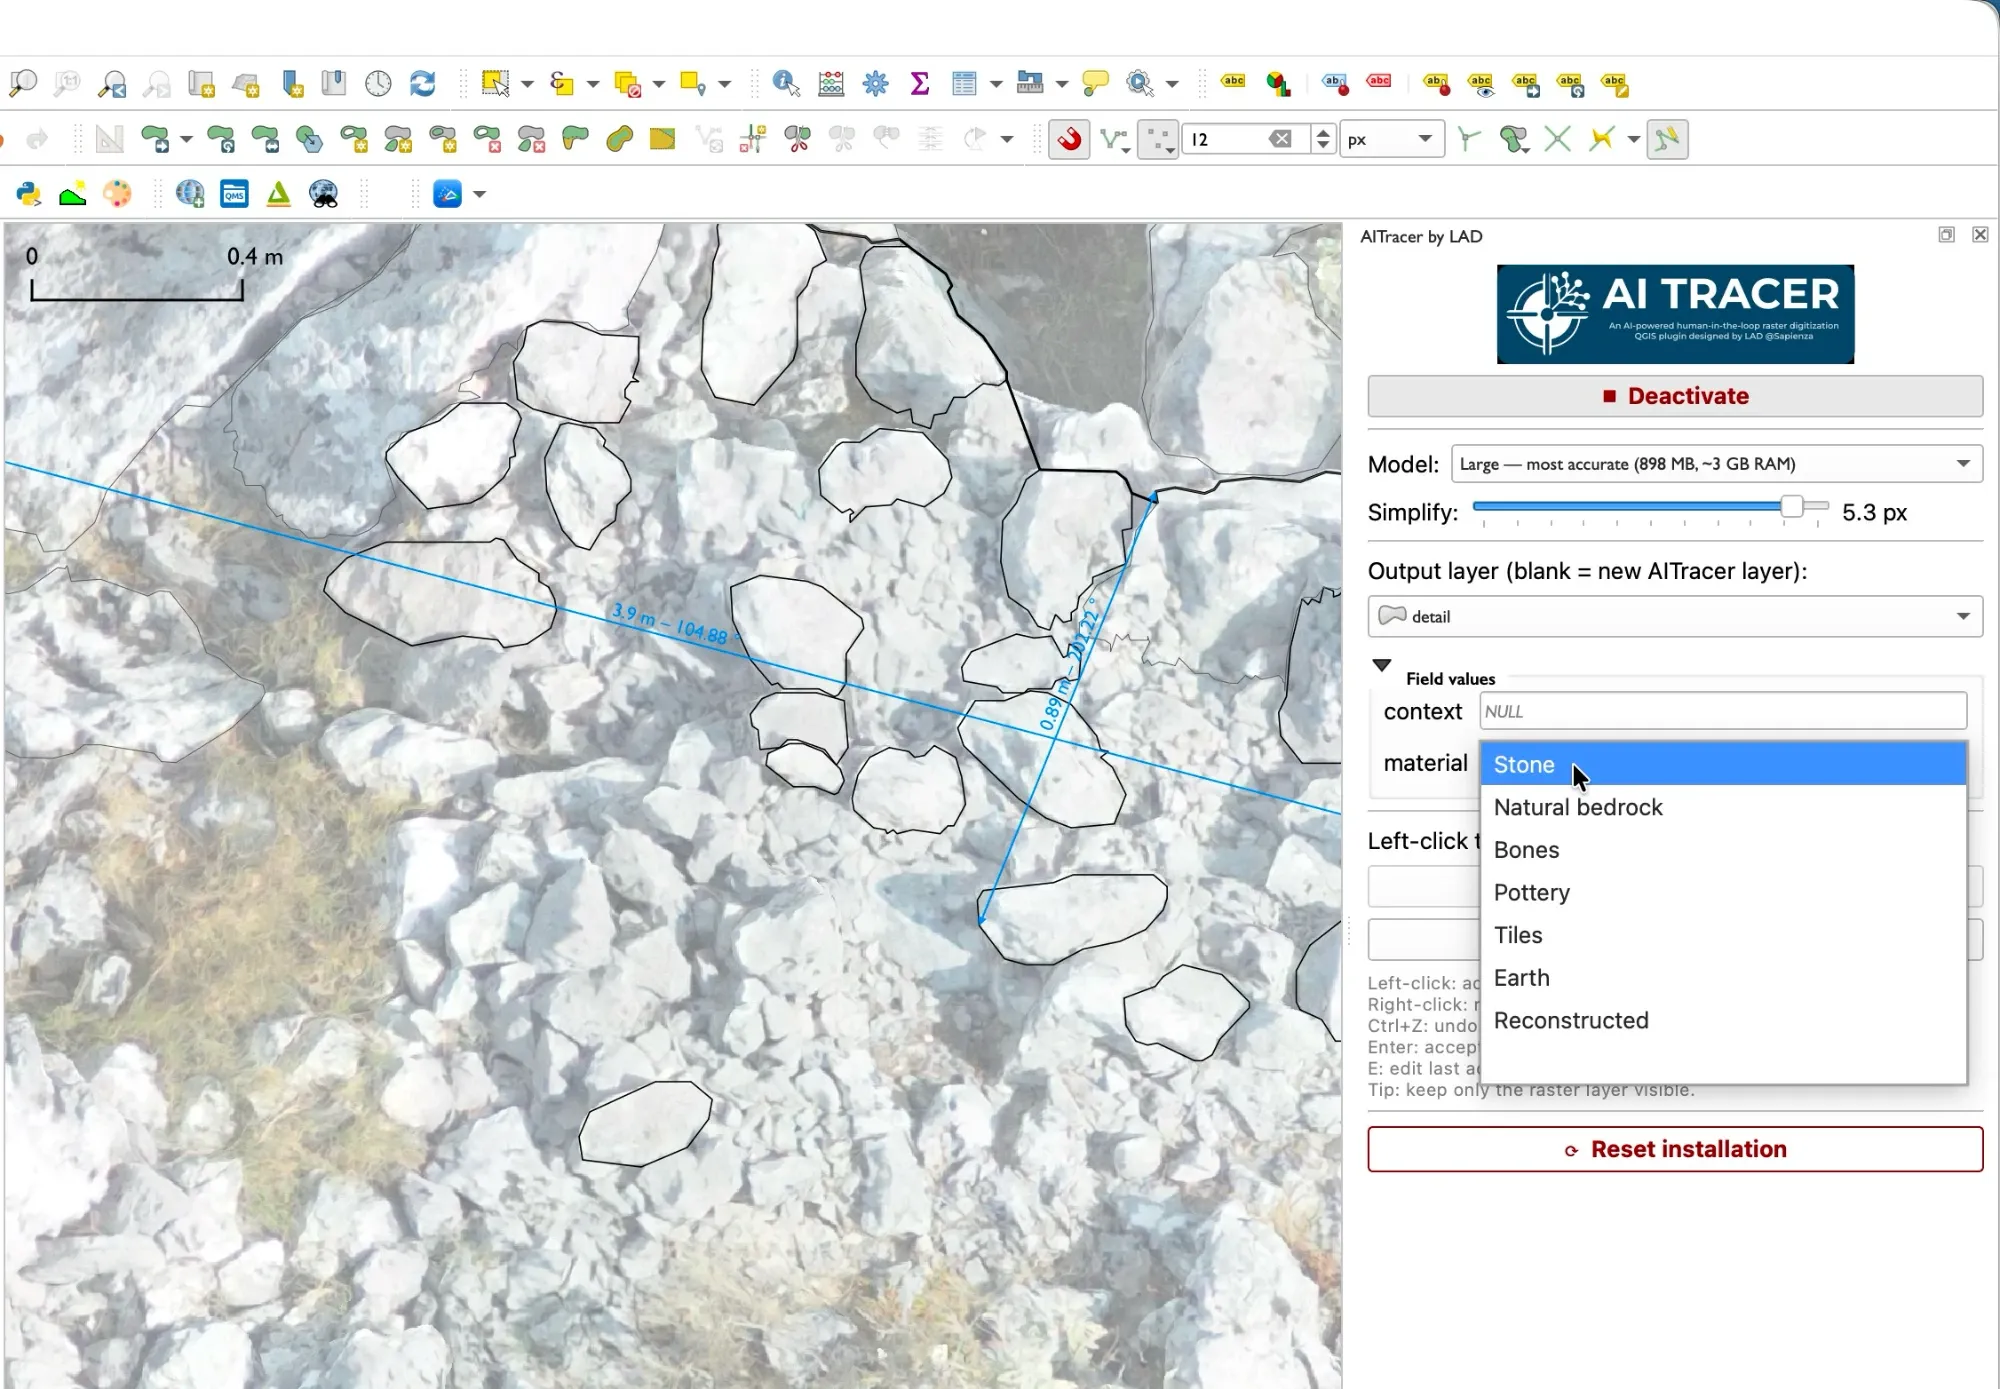Image resolution: width=2000 pixels, height=1389 pixels.
Task: Toggle the Enable Snapping magnet button
Action: (1069, 139)
